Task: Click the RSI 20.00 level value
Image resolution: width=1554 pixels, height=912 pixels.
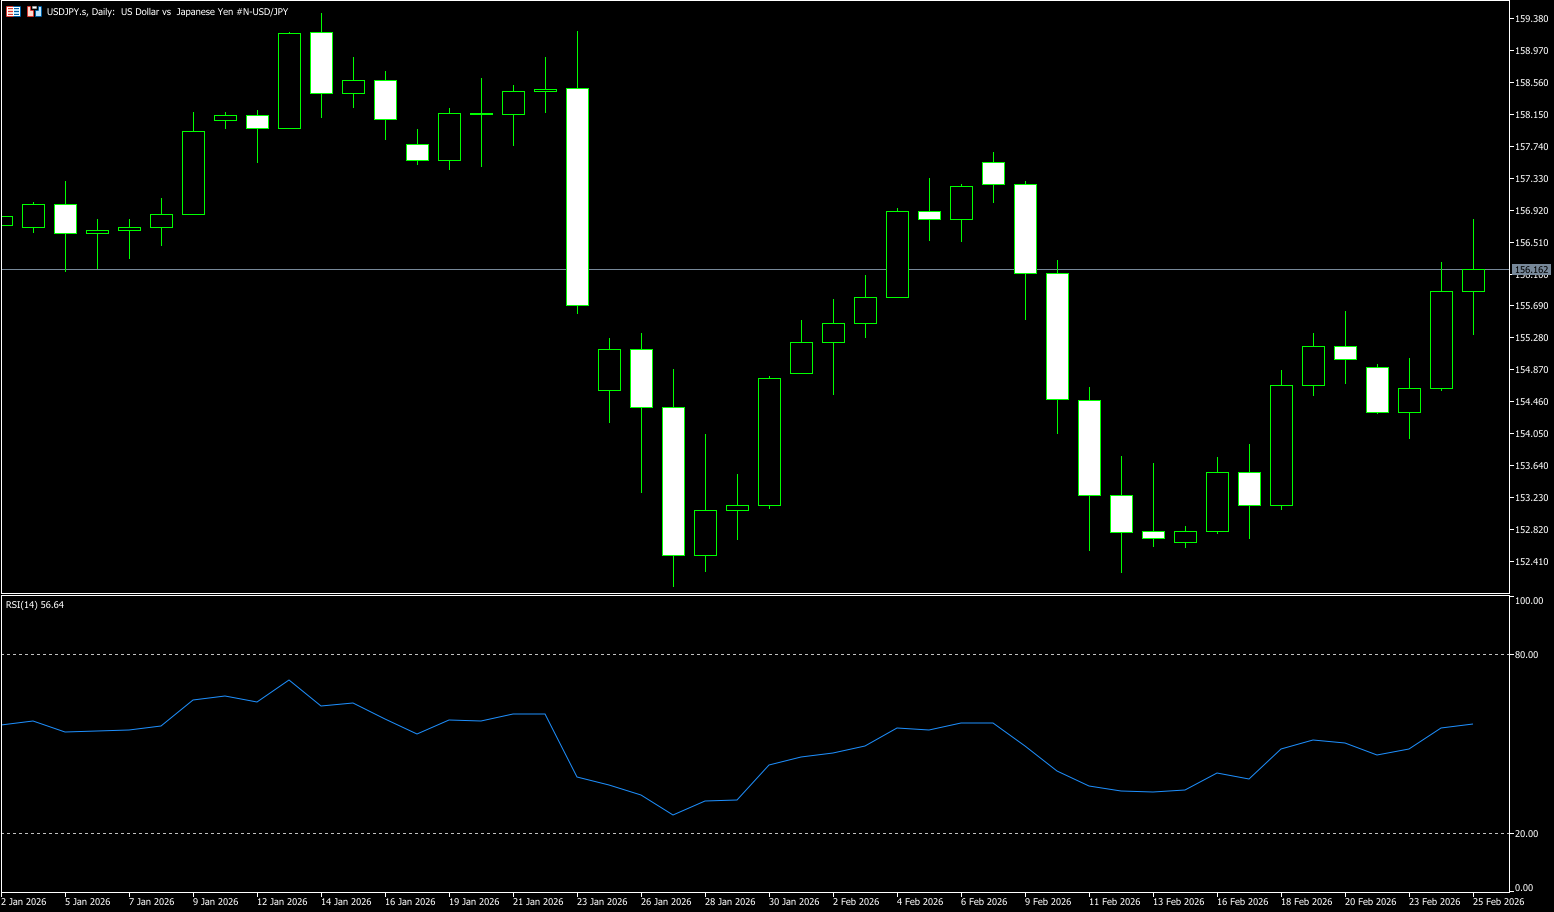Action: 1527,834
